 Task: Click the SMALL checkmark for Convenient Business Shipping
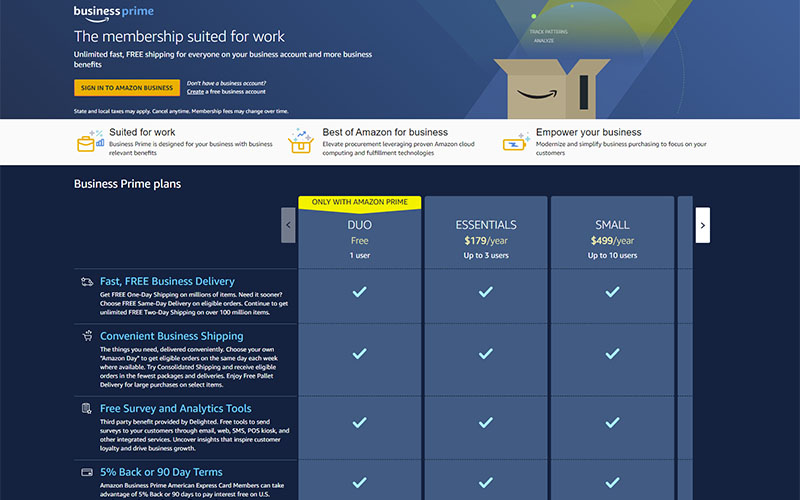click(612, 354)
